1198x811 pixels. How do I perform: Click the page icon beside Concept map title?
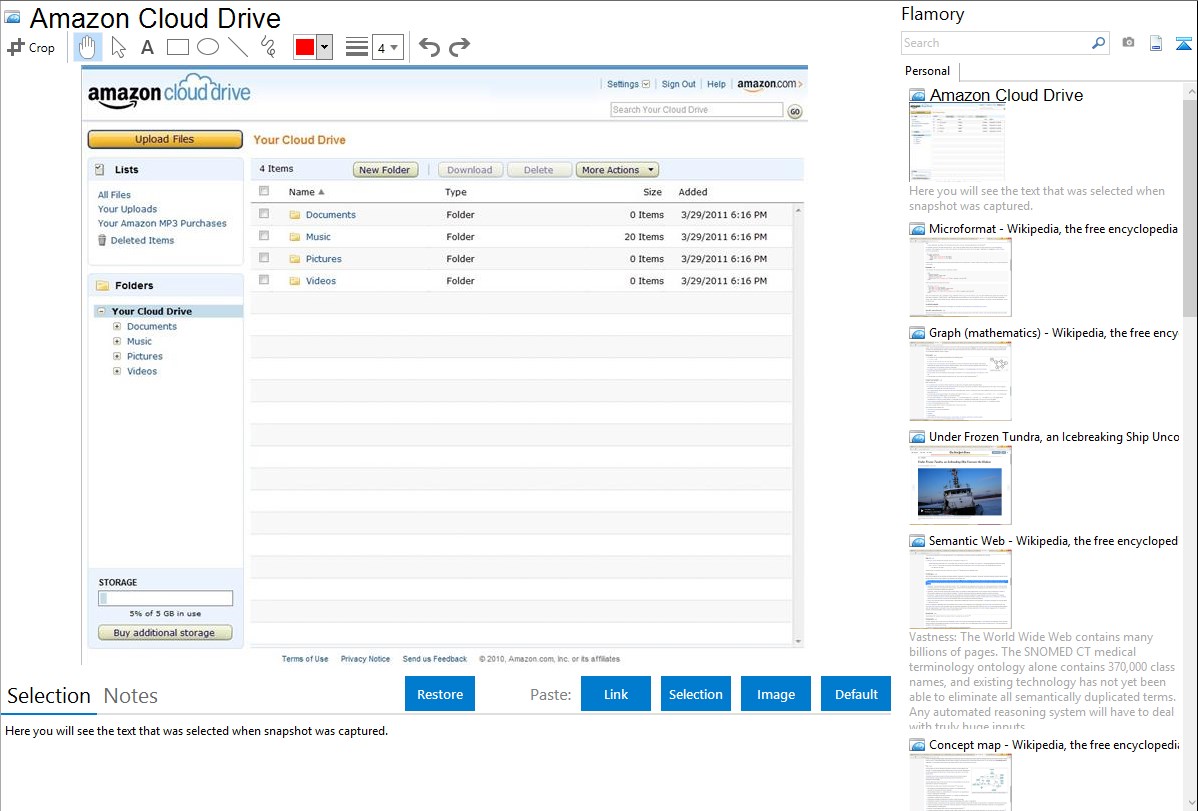(x=917, y=745)
